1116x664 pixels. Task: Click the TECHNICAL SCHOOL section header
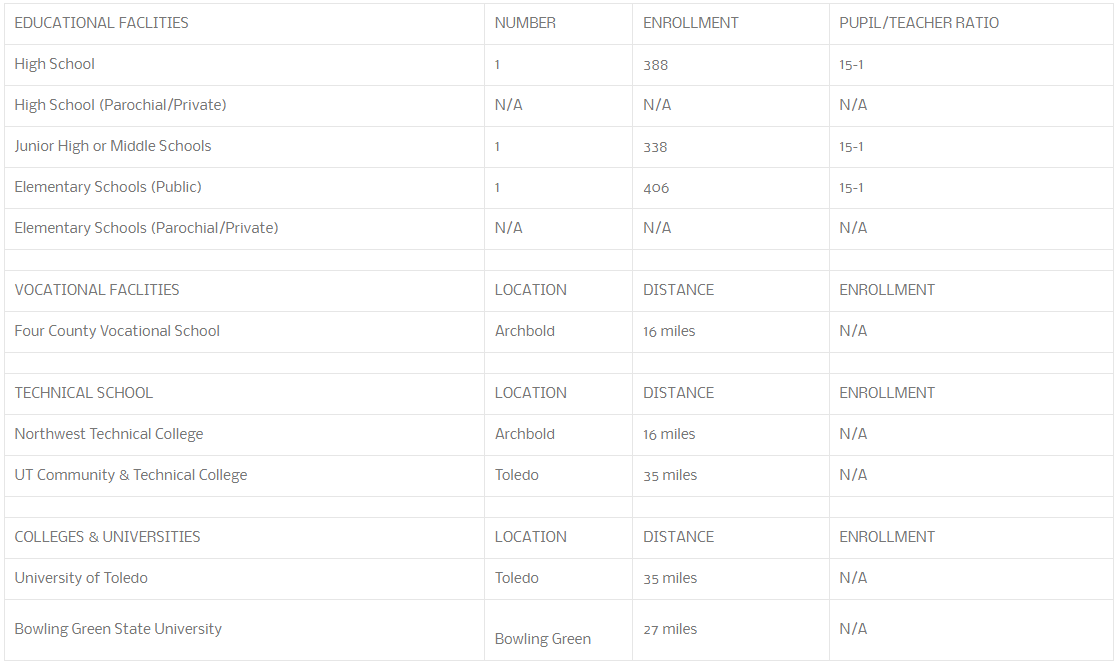[83, 393]
